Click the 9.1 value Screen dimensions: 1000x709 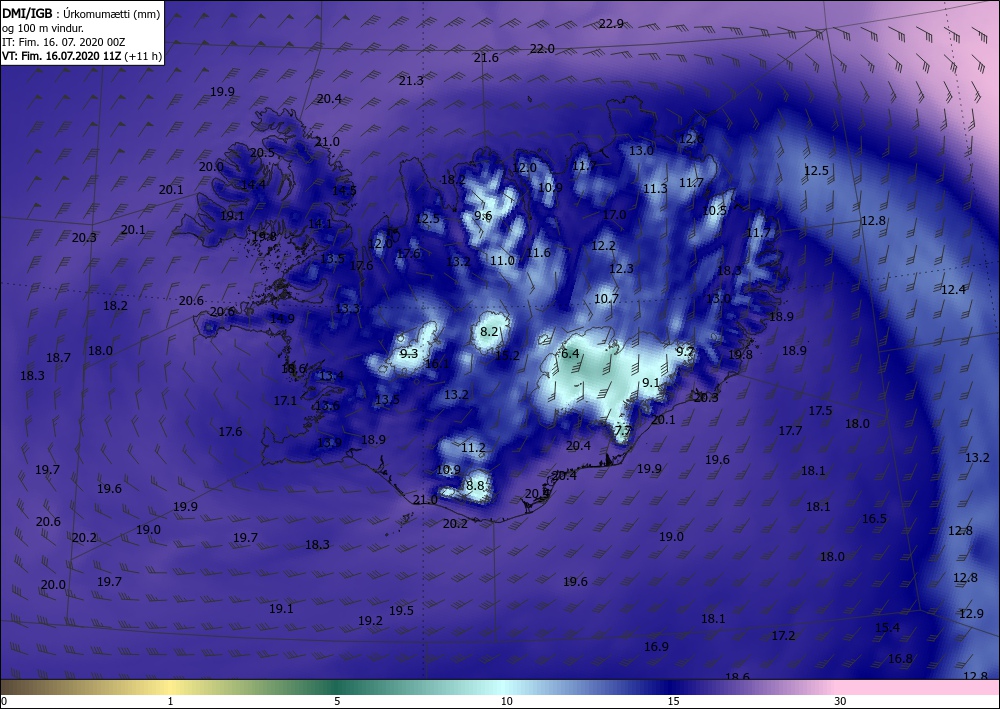click(x=651, y=383)
